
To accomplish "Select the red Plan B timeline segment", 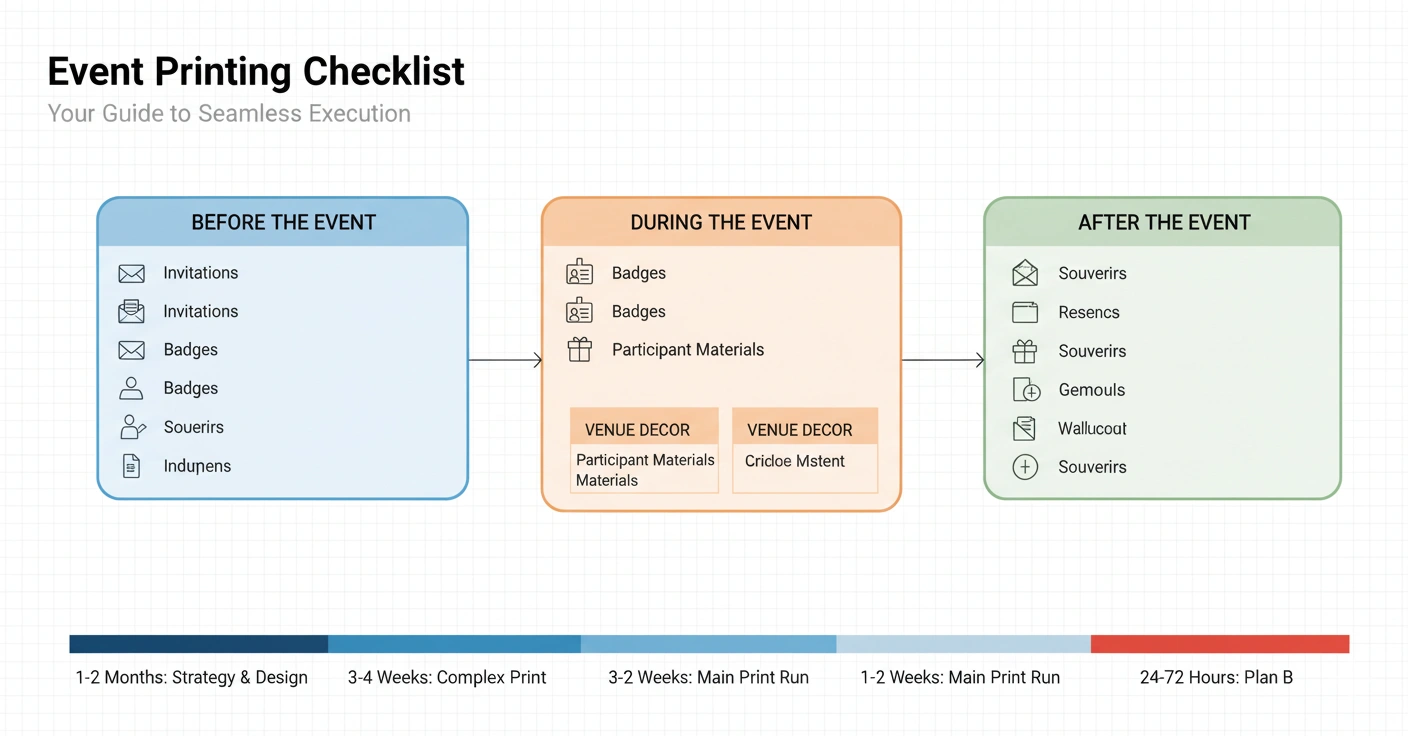I will tap(1219, 644).
